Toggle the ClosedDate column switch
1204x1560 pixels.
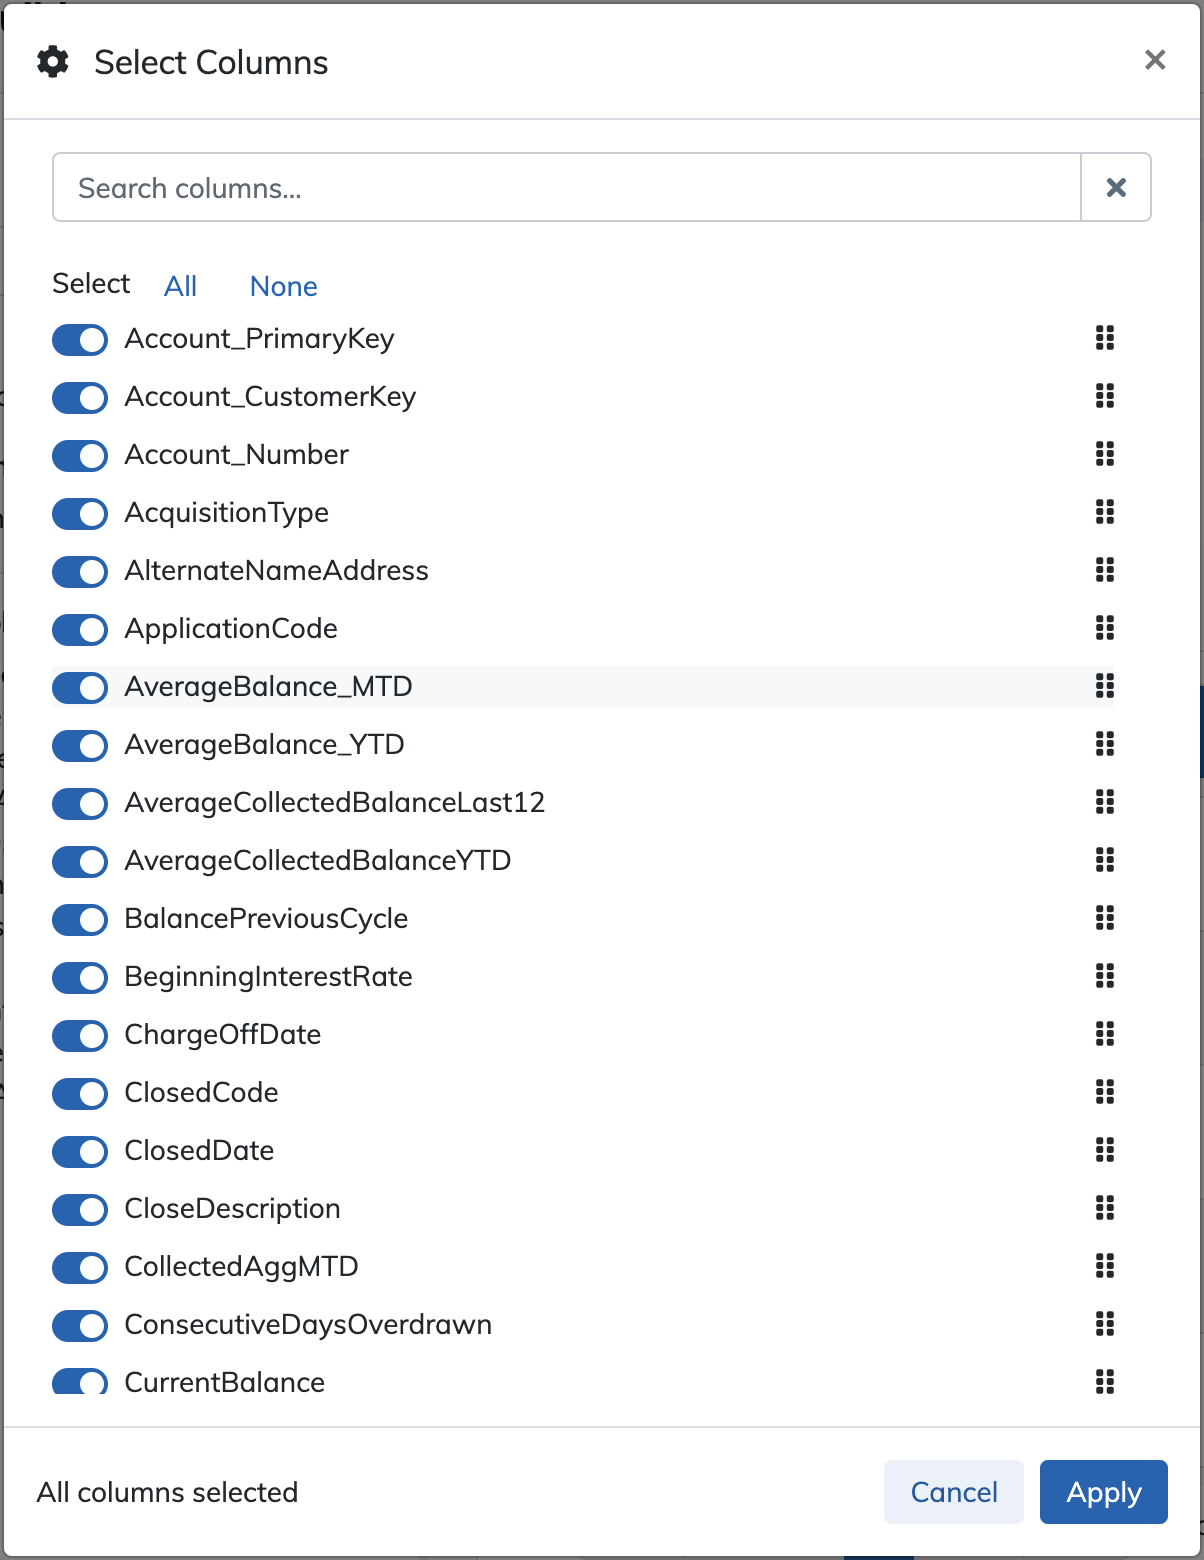(80, 1152)
